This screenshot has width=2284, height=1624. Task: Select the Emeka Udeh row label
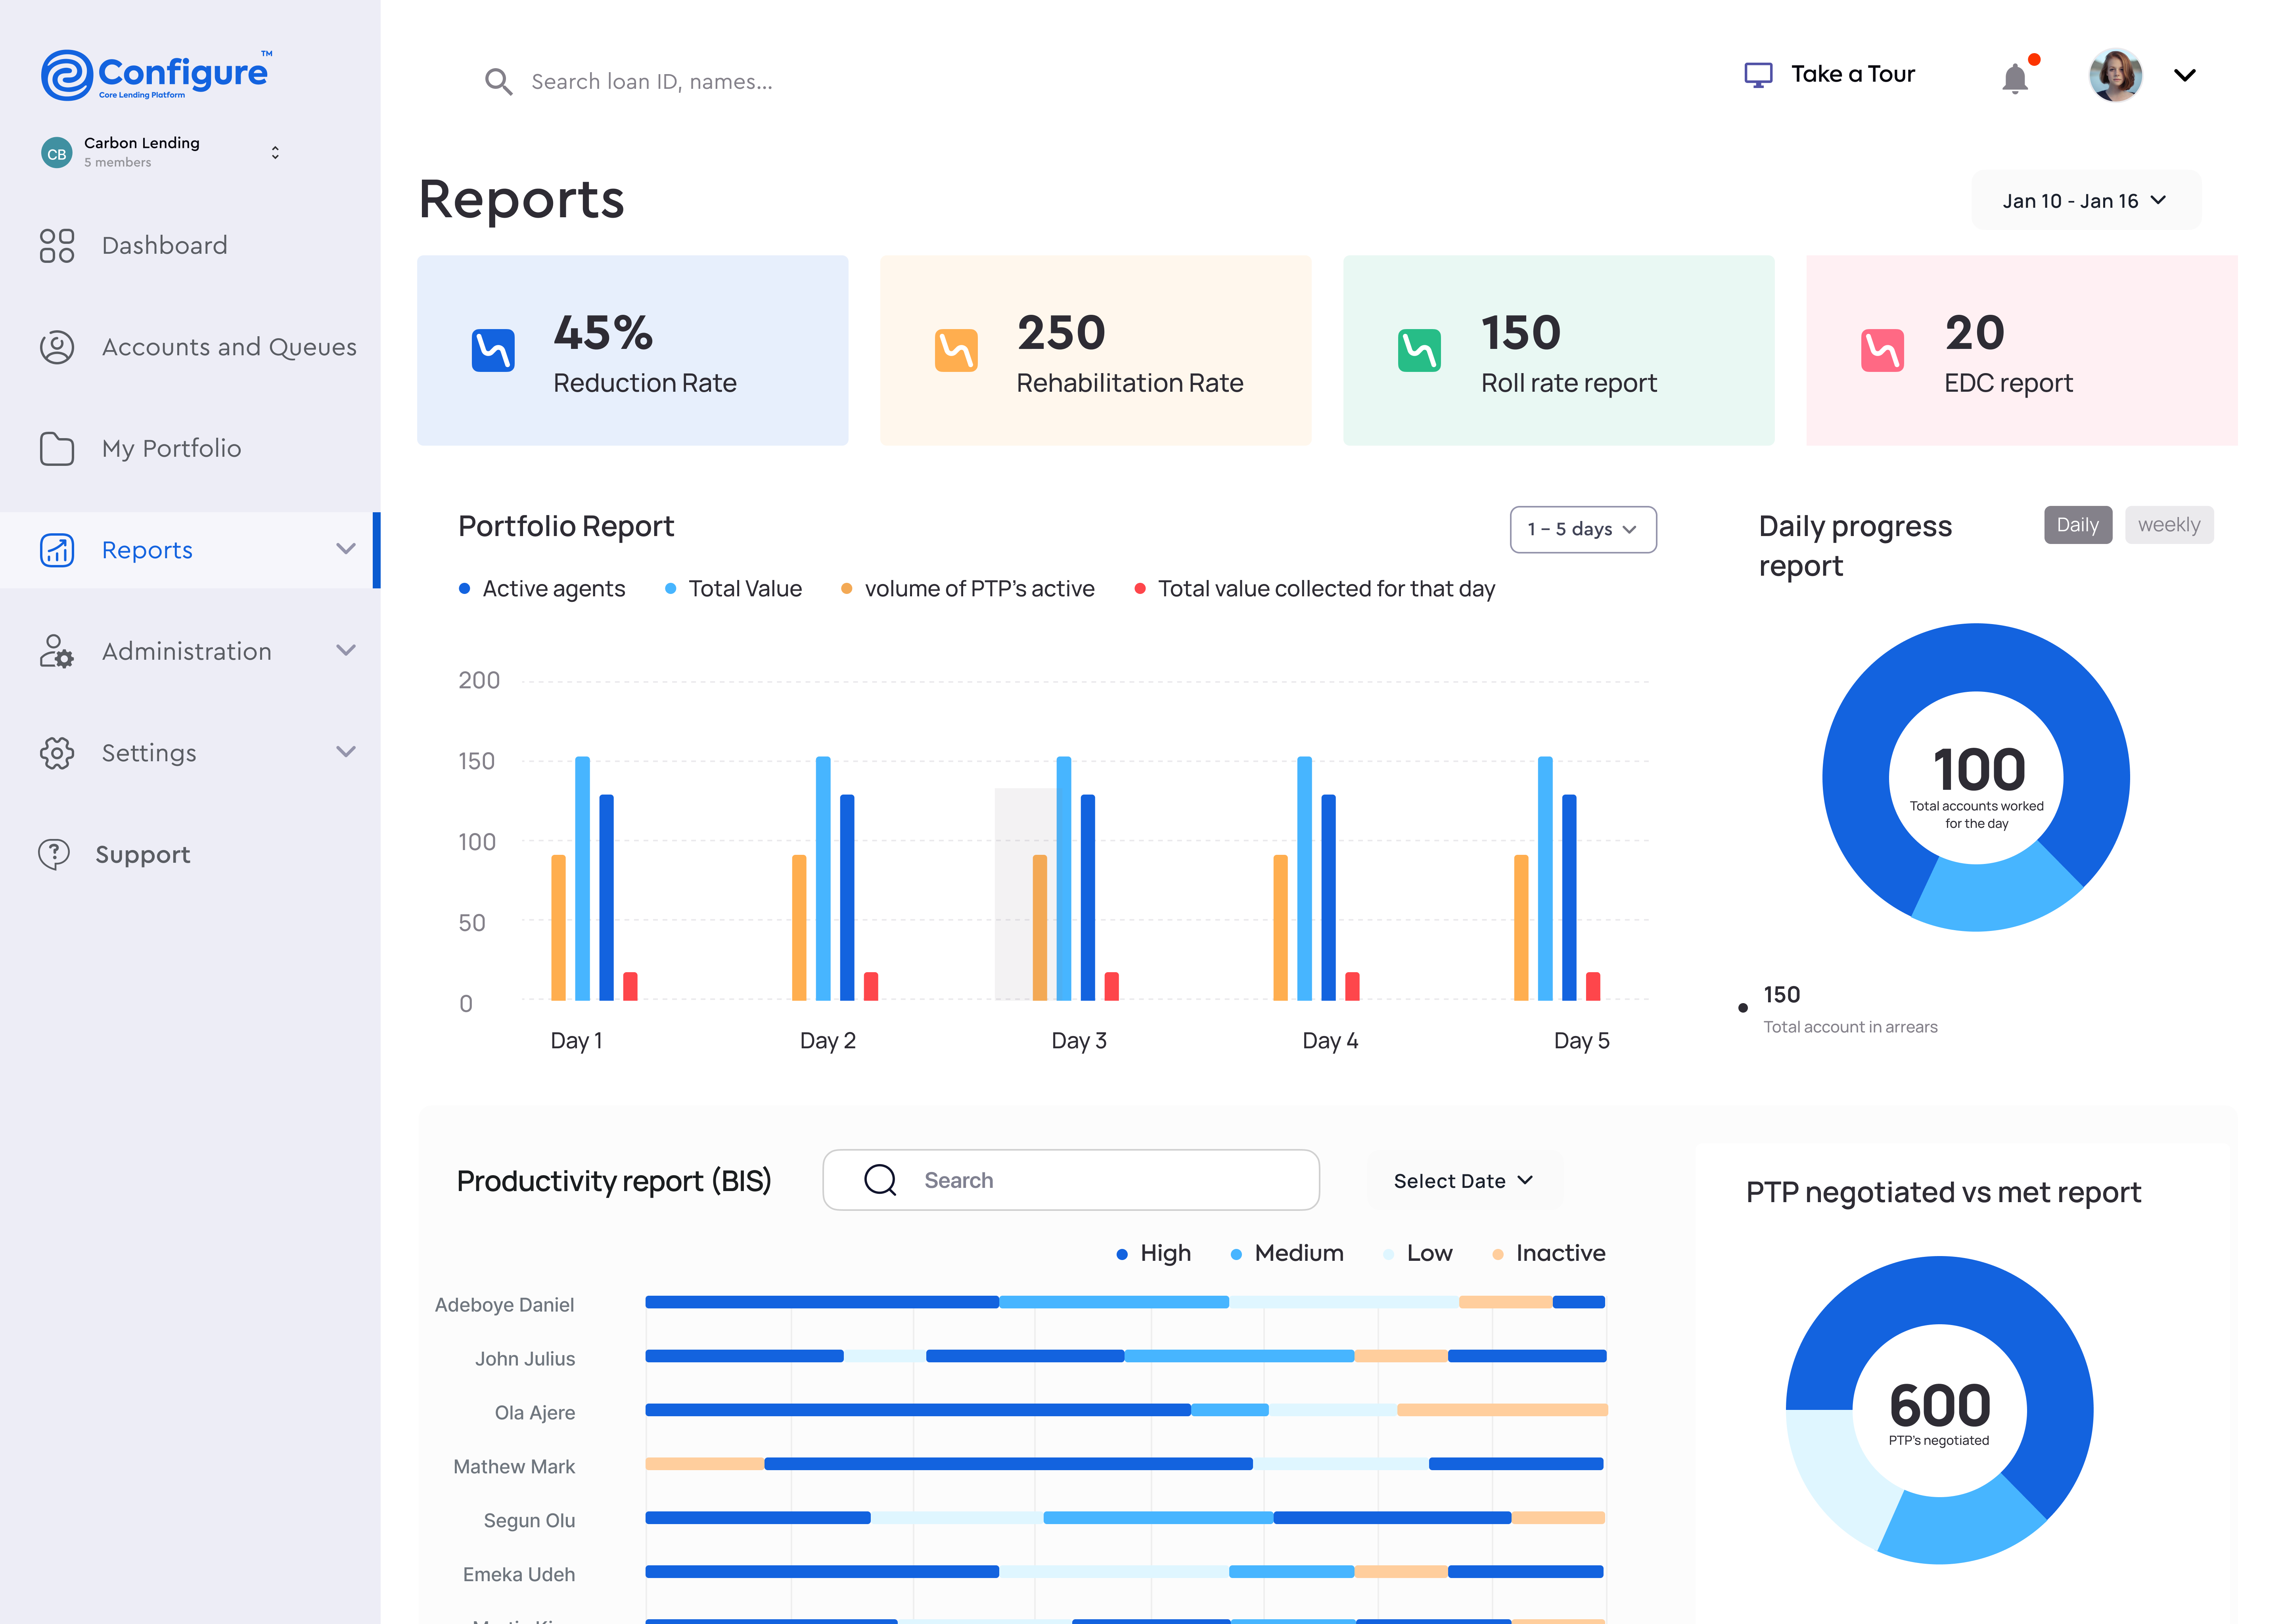pos(519,1575)
